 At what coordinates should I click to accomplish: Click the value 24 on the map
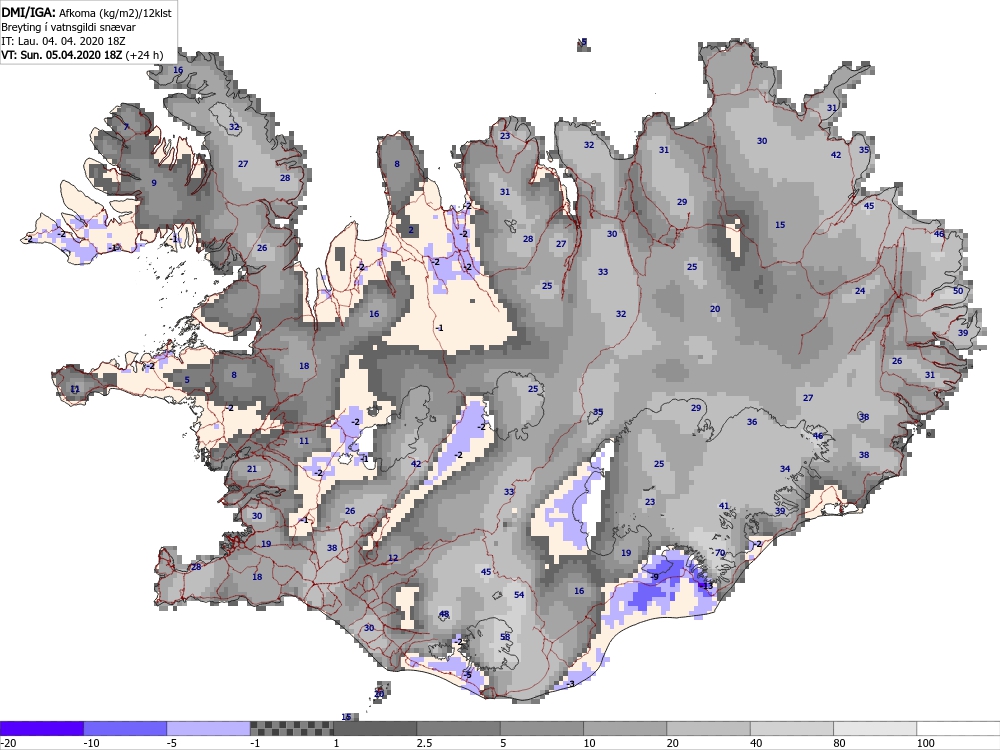coord(860,291)
